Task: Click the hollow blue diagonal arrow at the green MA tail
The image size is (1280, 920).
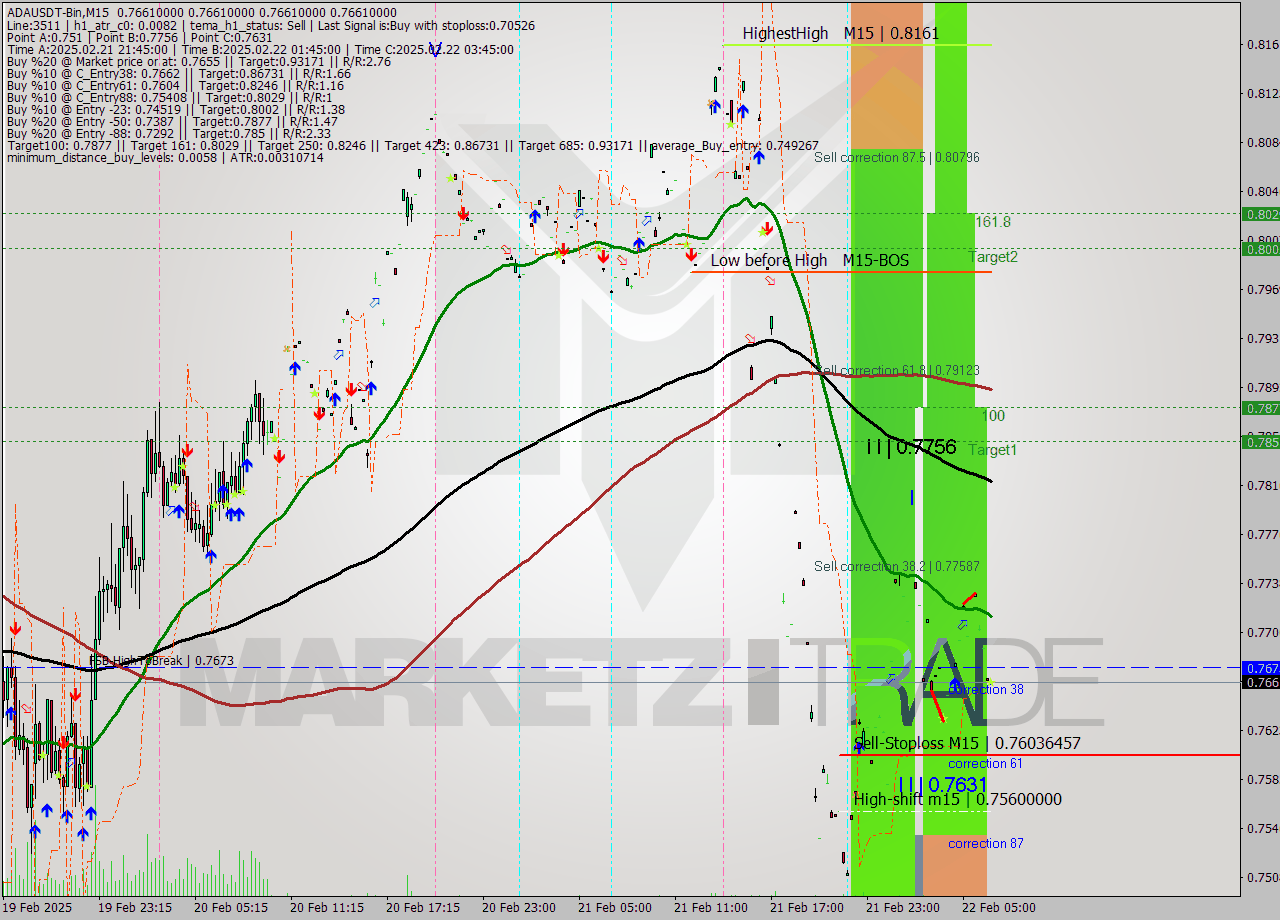Action: tap(962, 624)
